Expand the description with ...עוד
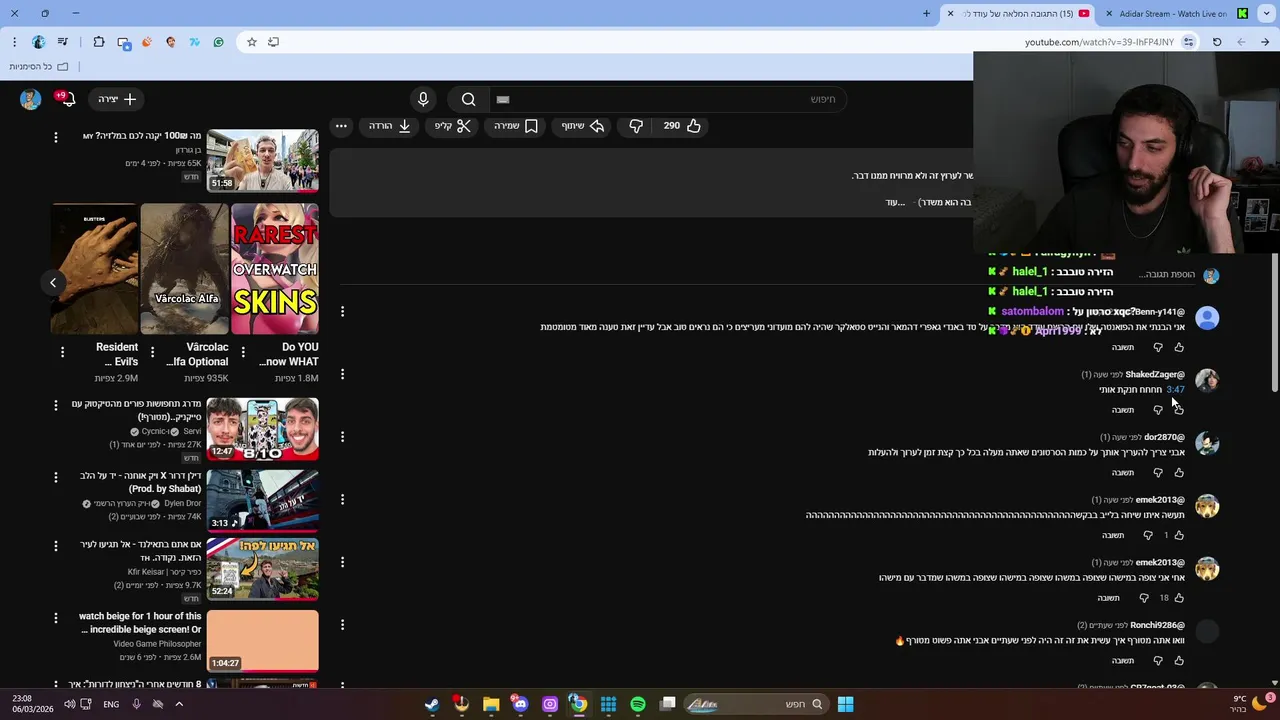The height and width of the screenshot is (720, 1280). [895, 202]
